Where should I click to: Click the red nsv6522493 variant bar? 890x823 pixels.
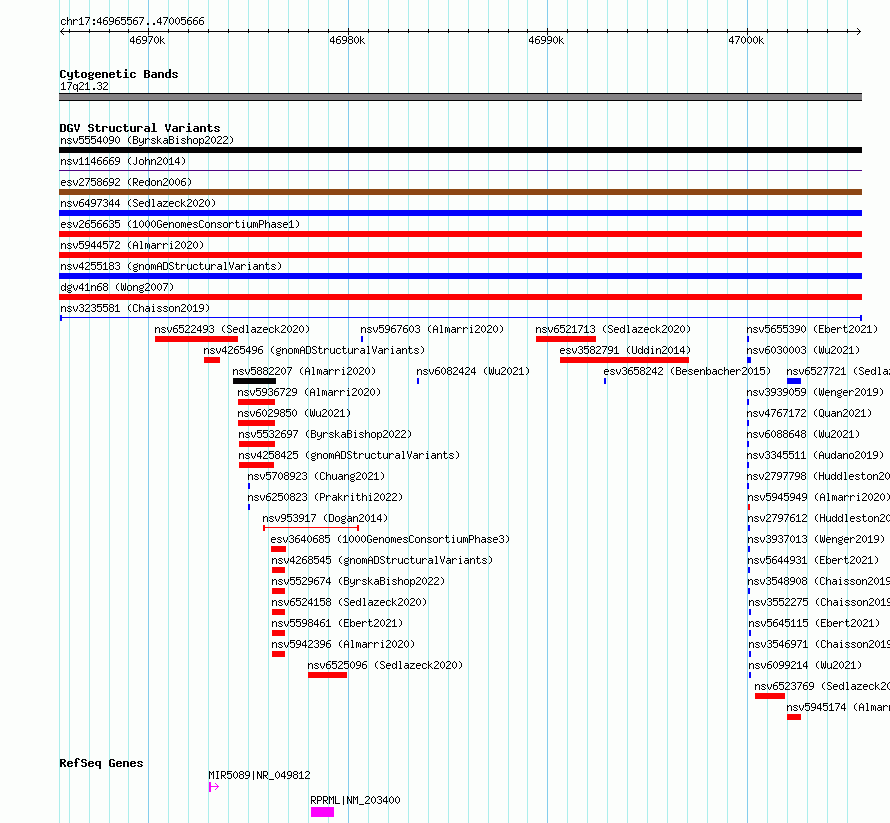pos(196,339)
